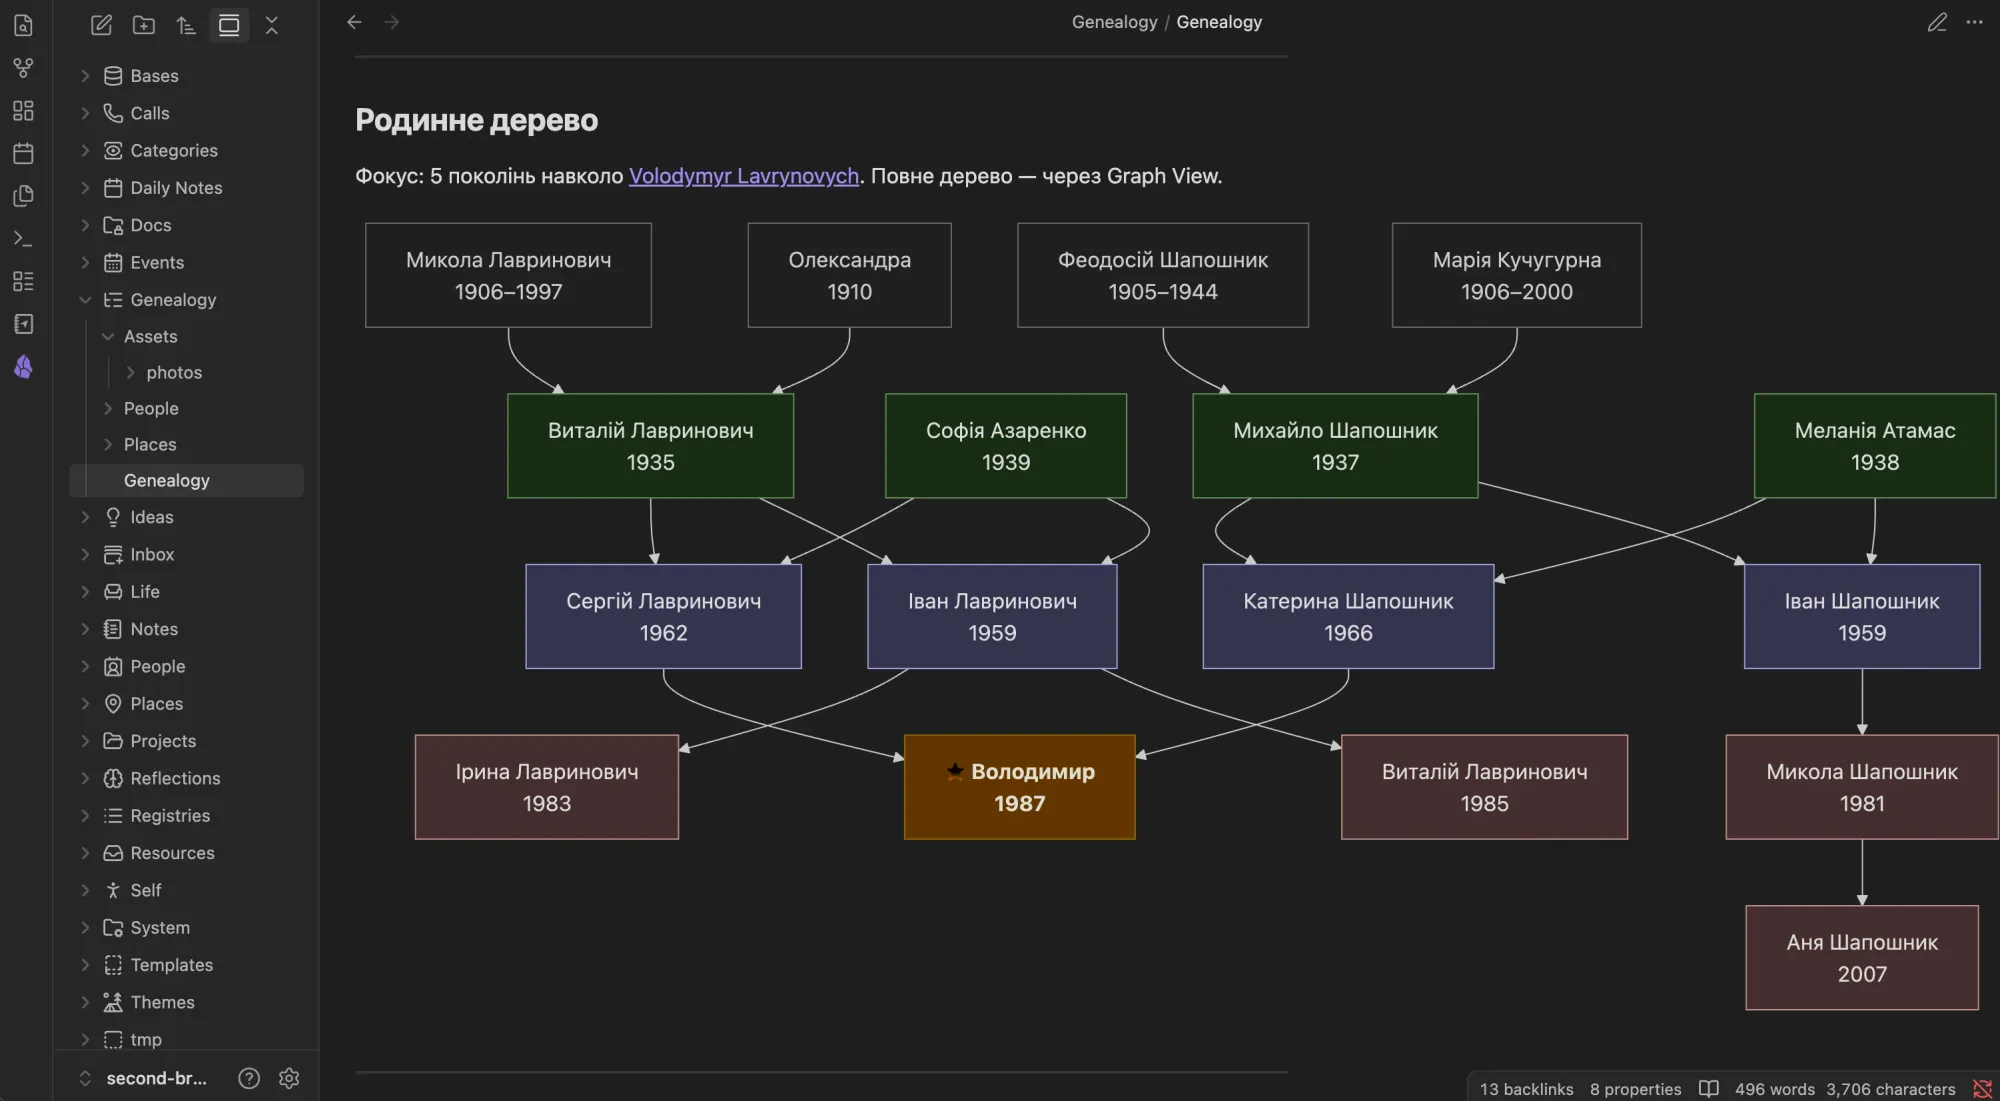
Task: Open the Volodymyr Lavrynovych link
Action: tap(743, 176)
